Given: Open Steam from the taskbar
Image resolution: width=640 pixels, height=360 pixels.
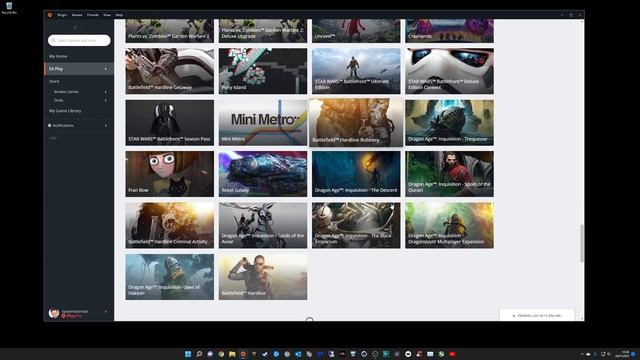Looking at the screenshot, I should tap(265, 354).
